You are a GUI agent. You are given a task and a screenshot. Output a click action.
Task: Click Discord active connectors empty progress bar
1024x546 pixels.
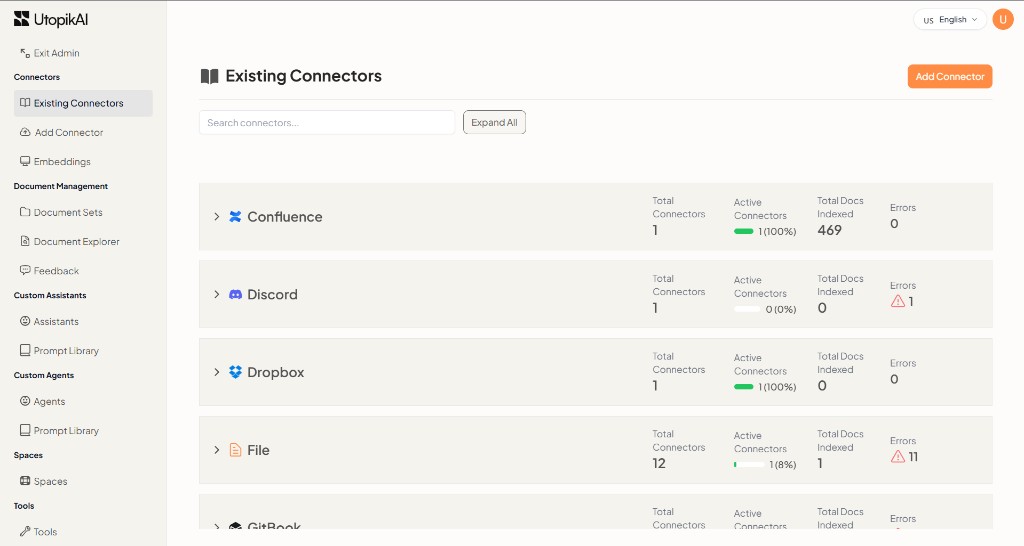(747, 309)
